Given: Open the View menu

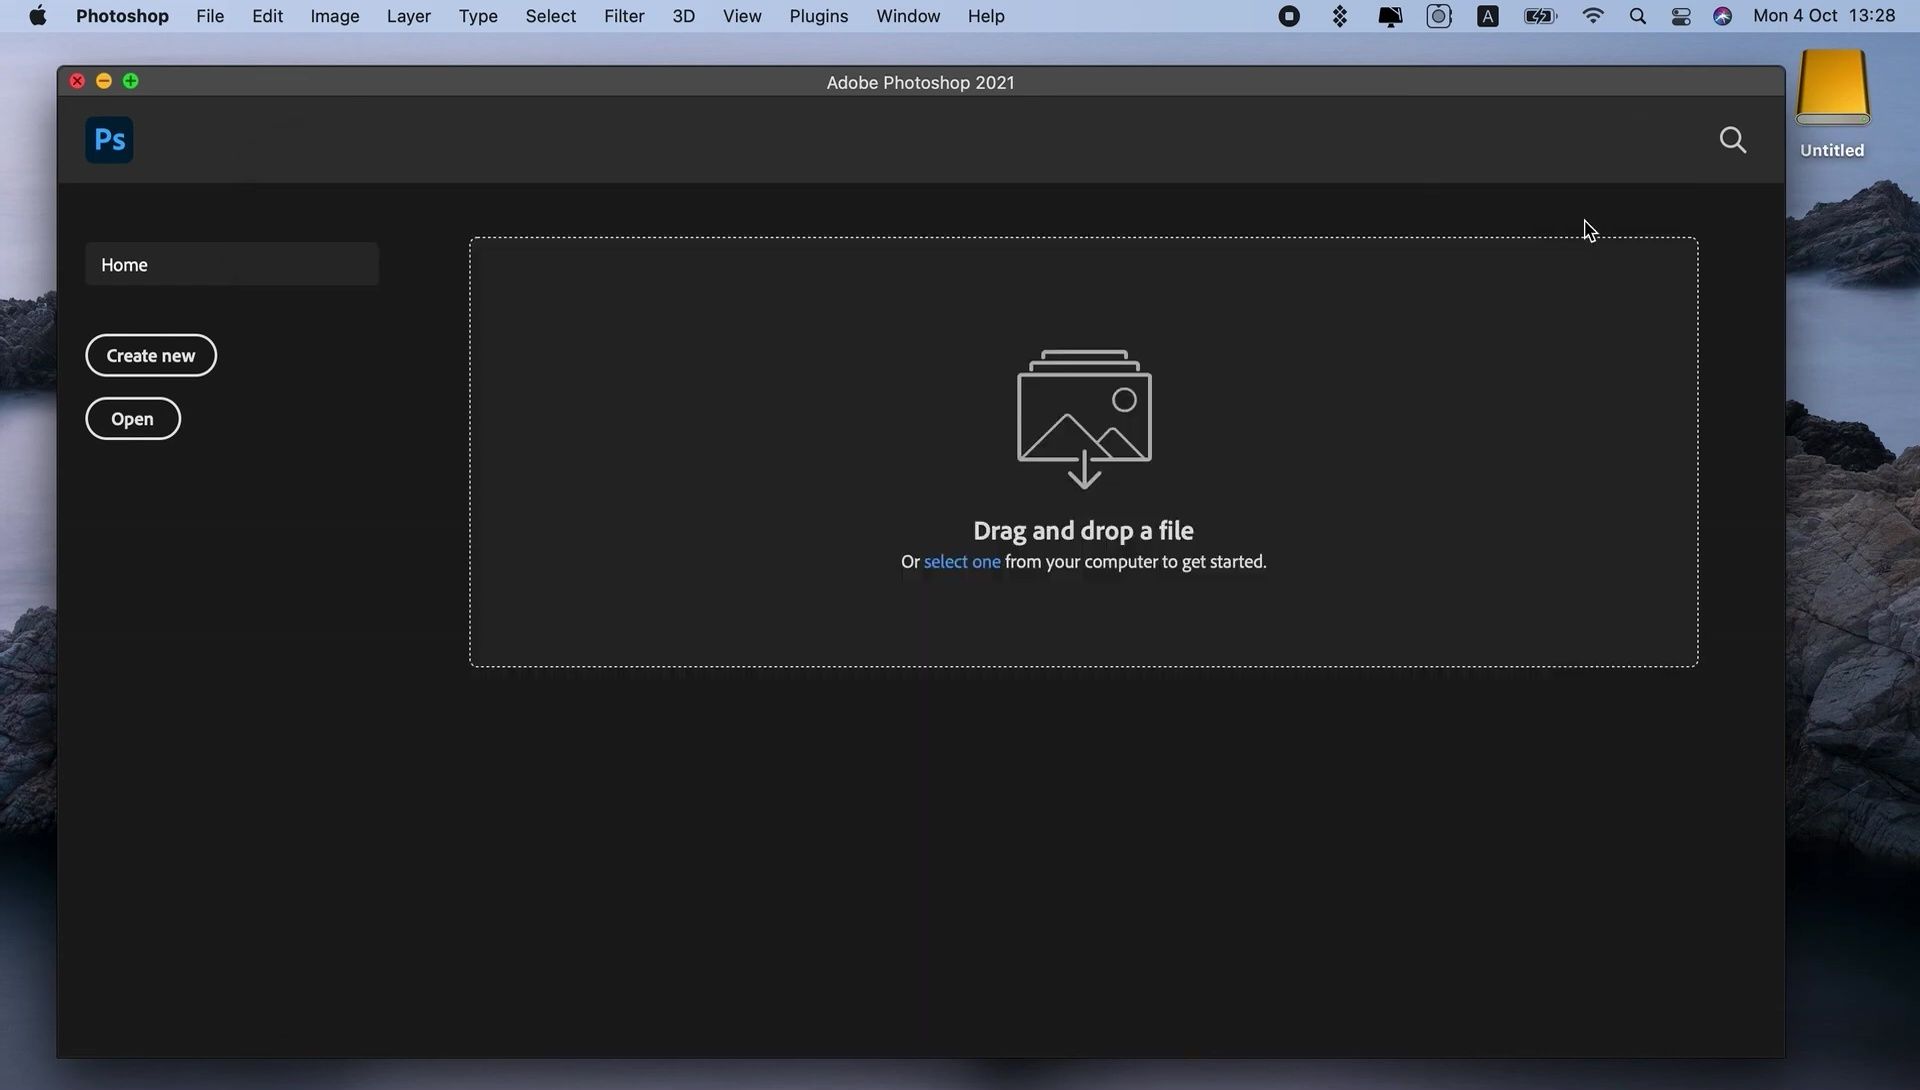Looking at the screenshot, I should click(x=742, y=16).
